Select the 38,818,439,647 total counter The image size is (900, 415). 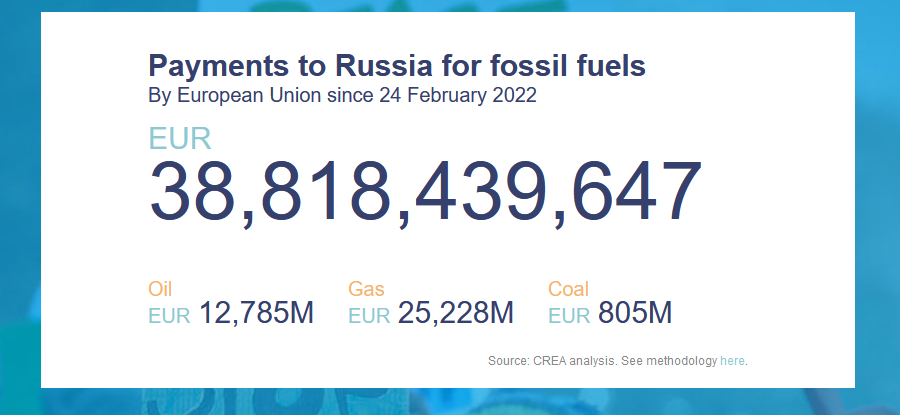[425, 192]
